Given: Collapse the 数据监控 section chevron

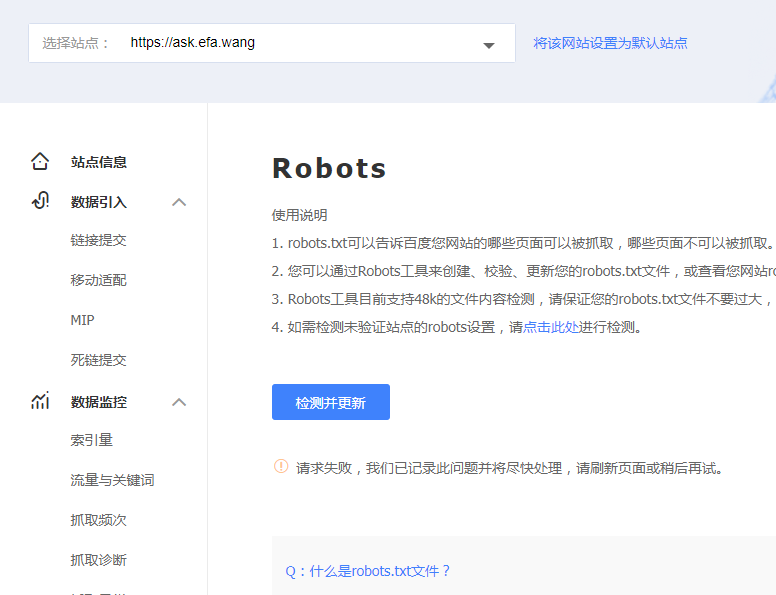Looking at the screenshot, I should [179, 402].
